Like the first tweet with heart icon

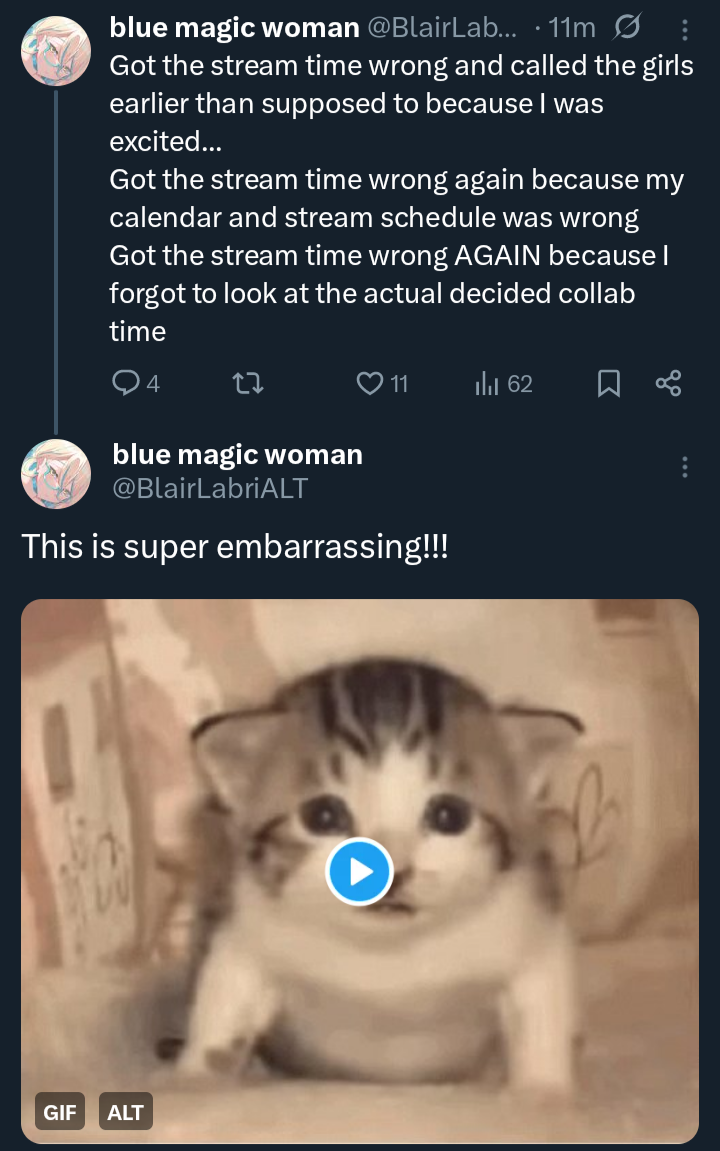(x=370, y=383)
